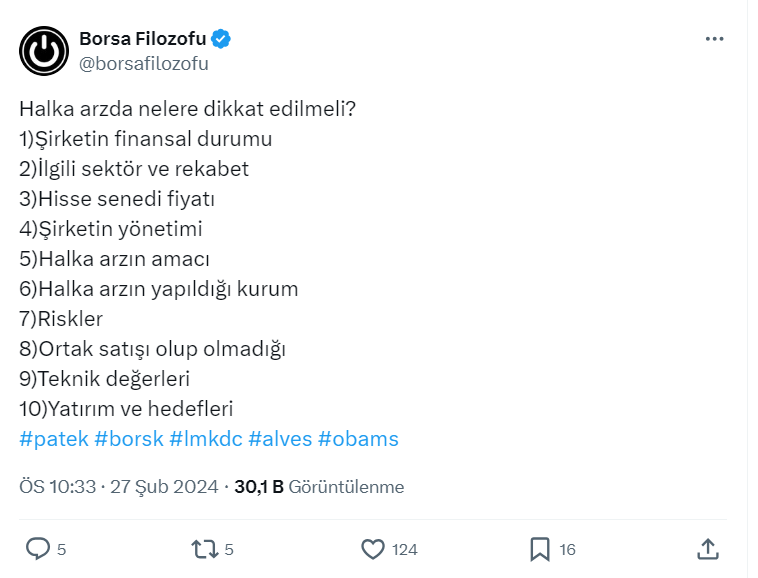Click the blue verified badge
Viewport: 758px width, 578px height.
221,39
